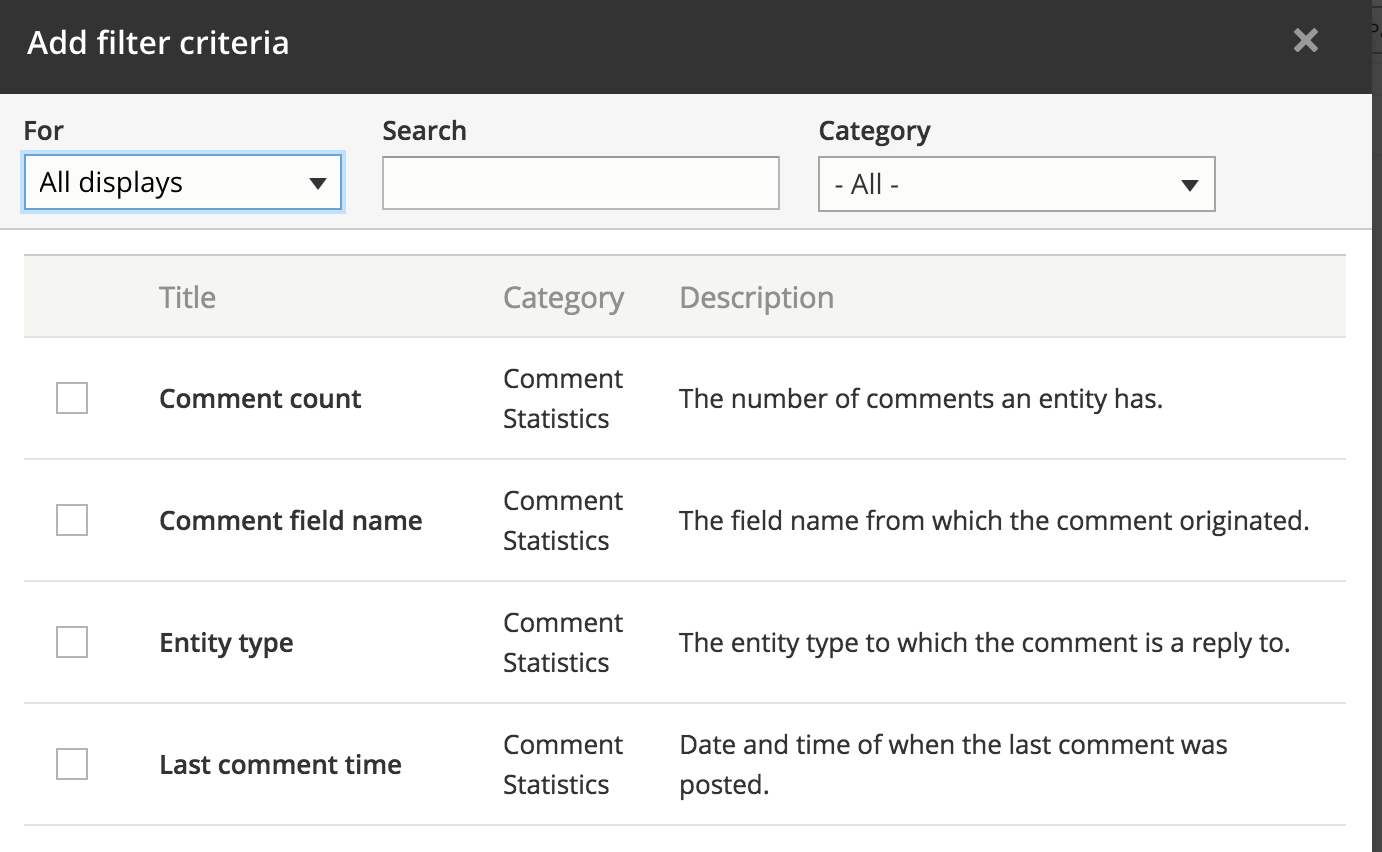Tick the Entity type checkbox
This screenshot has width=1382, height=852.
point(72,642)
